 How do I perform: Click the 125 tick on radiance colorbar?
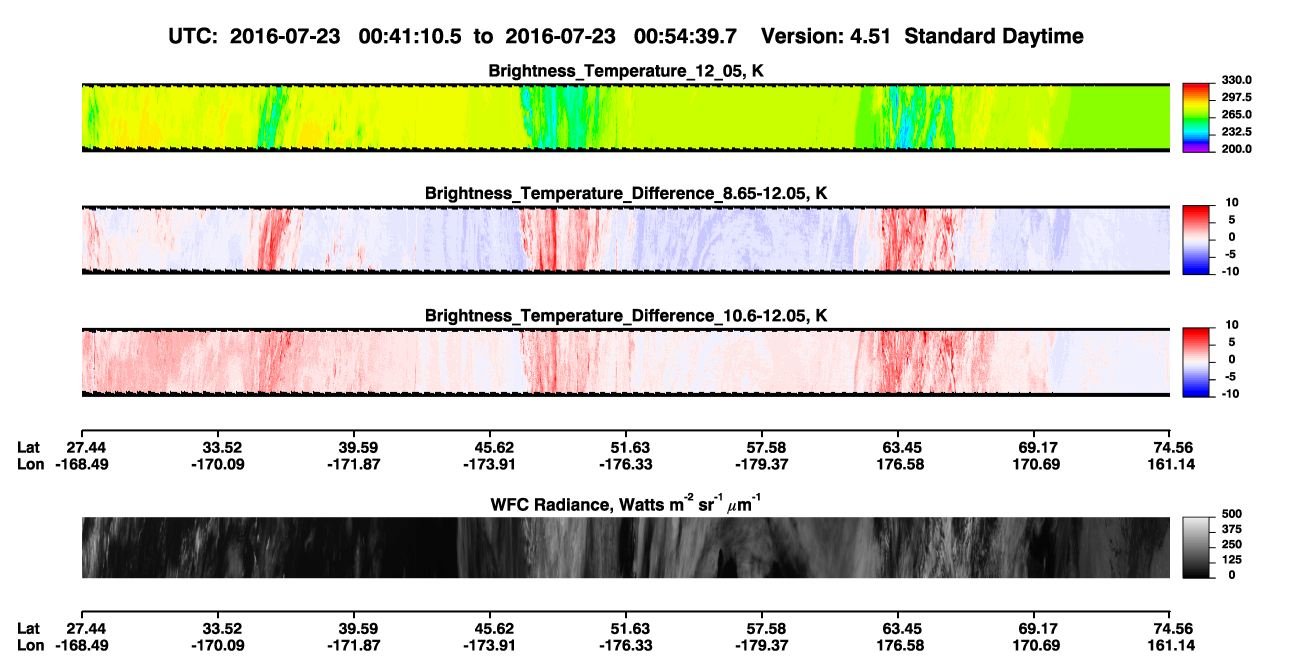[1231, 560]
